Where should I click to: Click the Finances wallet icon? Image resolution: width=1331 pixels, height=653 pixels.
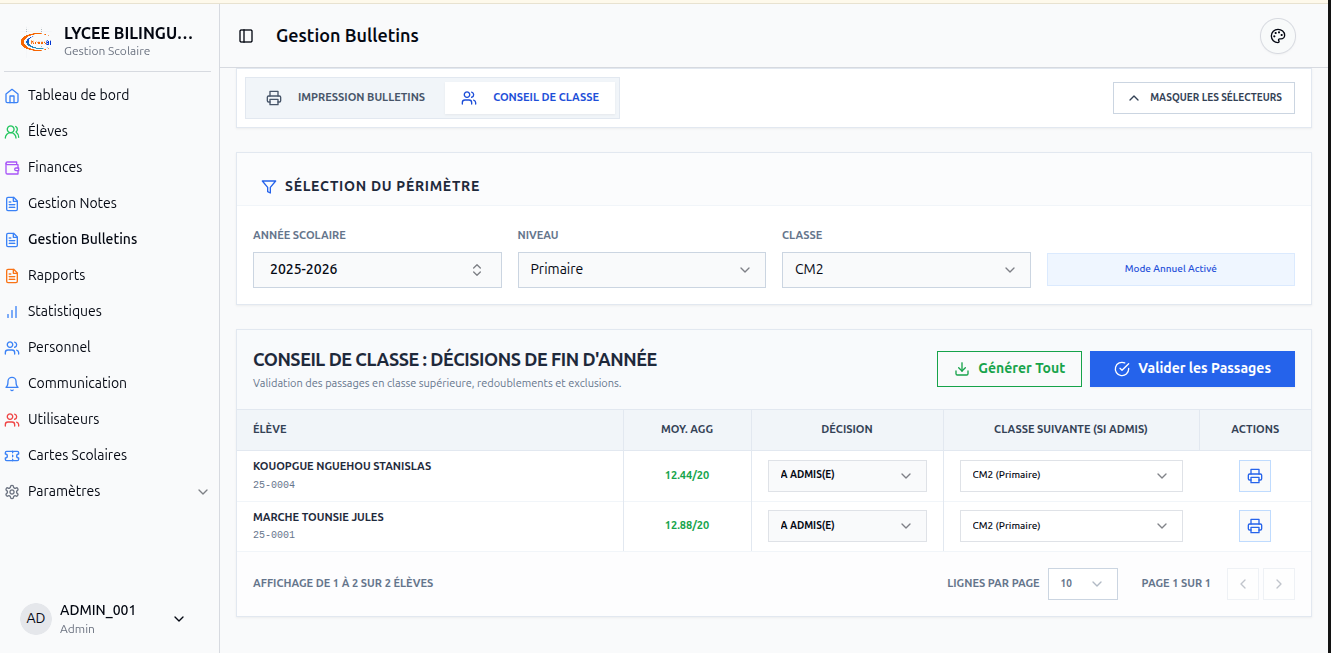[x=12, y=168]
